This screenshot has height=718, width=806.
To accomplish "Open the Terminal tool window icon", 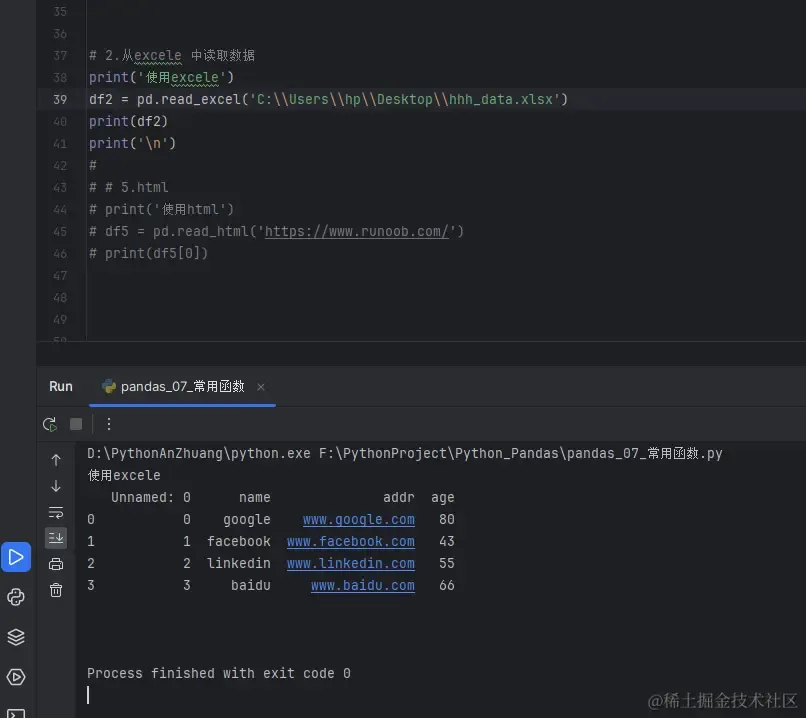I will point(16,713).
